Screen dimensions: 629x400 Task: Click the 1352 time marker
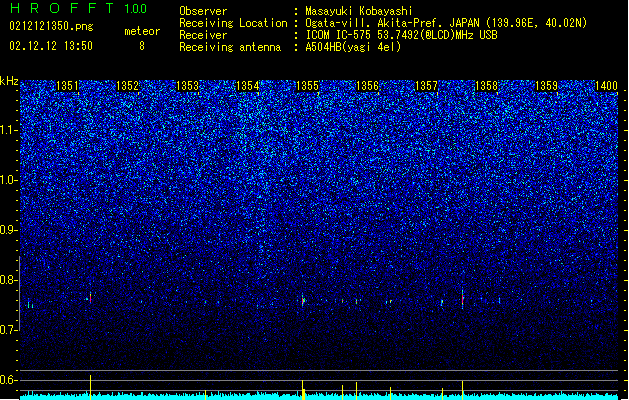pyautogui.click(x=127, y=86)
